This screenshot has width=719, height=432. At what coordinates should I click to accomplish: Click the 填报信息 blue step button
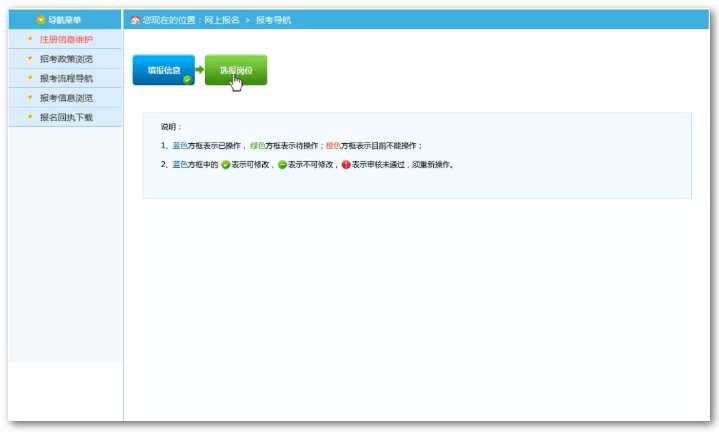pyautogui.click(x=164, y=70)
